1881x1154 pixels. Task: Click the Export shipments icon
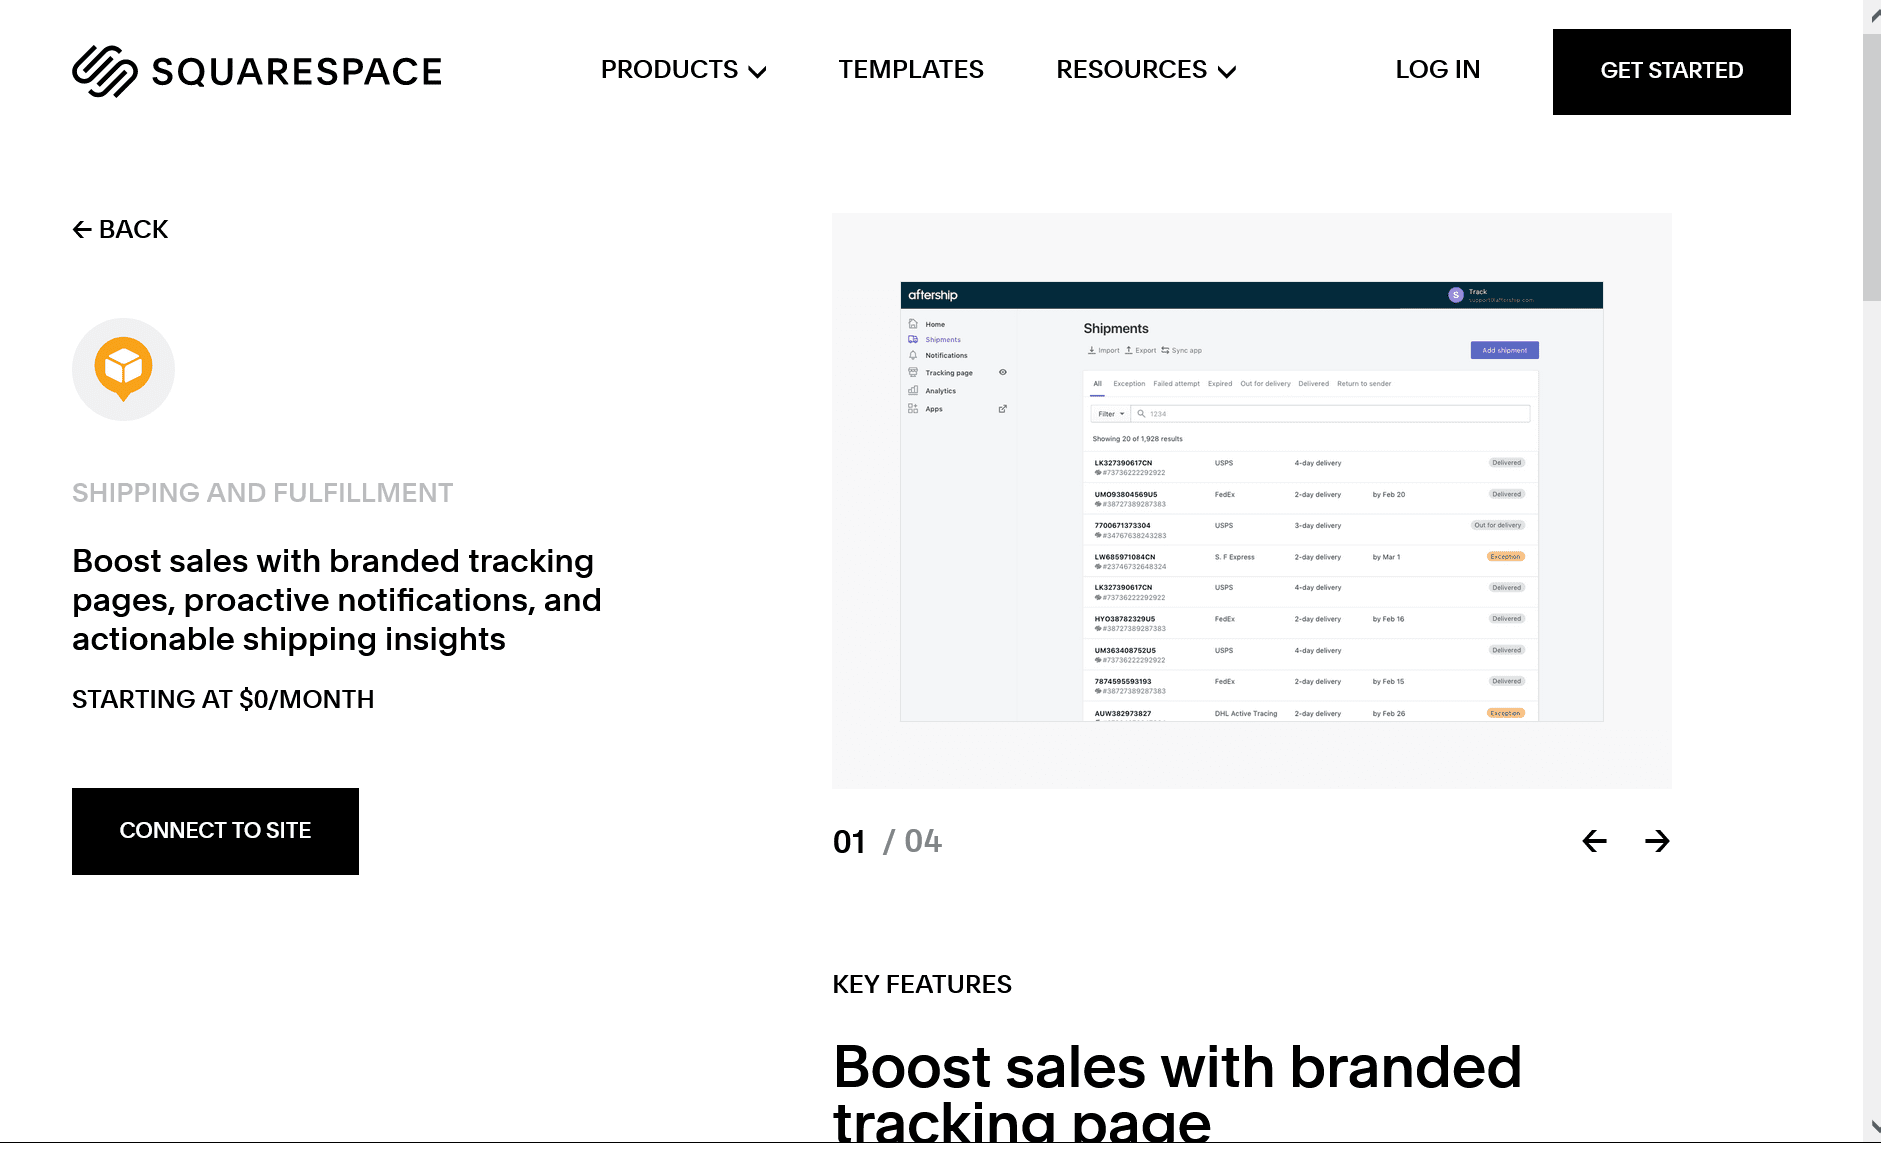(1128, 350)
